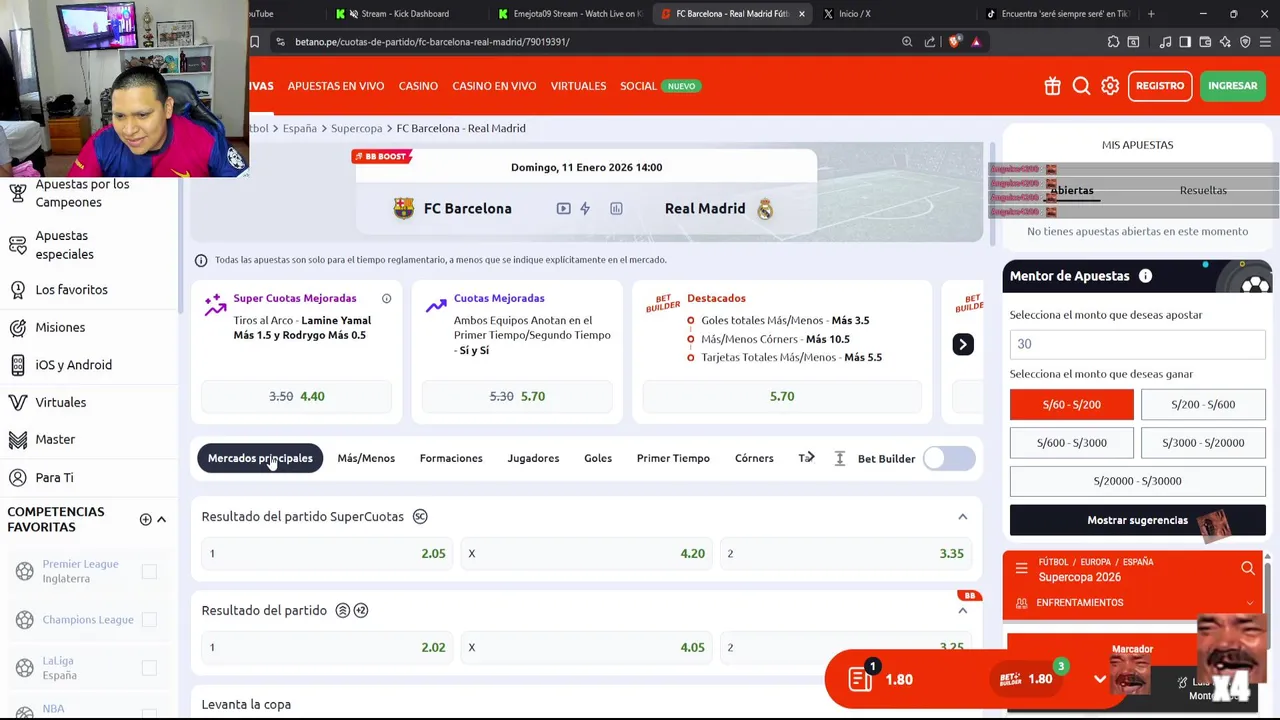
Task: Click the SuperCuotas SC badge icon
Action: pyautogui.click(x=420, y=516)
